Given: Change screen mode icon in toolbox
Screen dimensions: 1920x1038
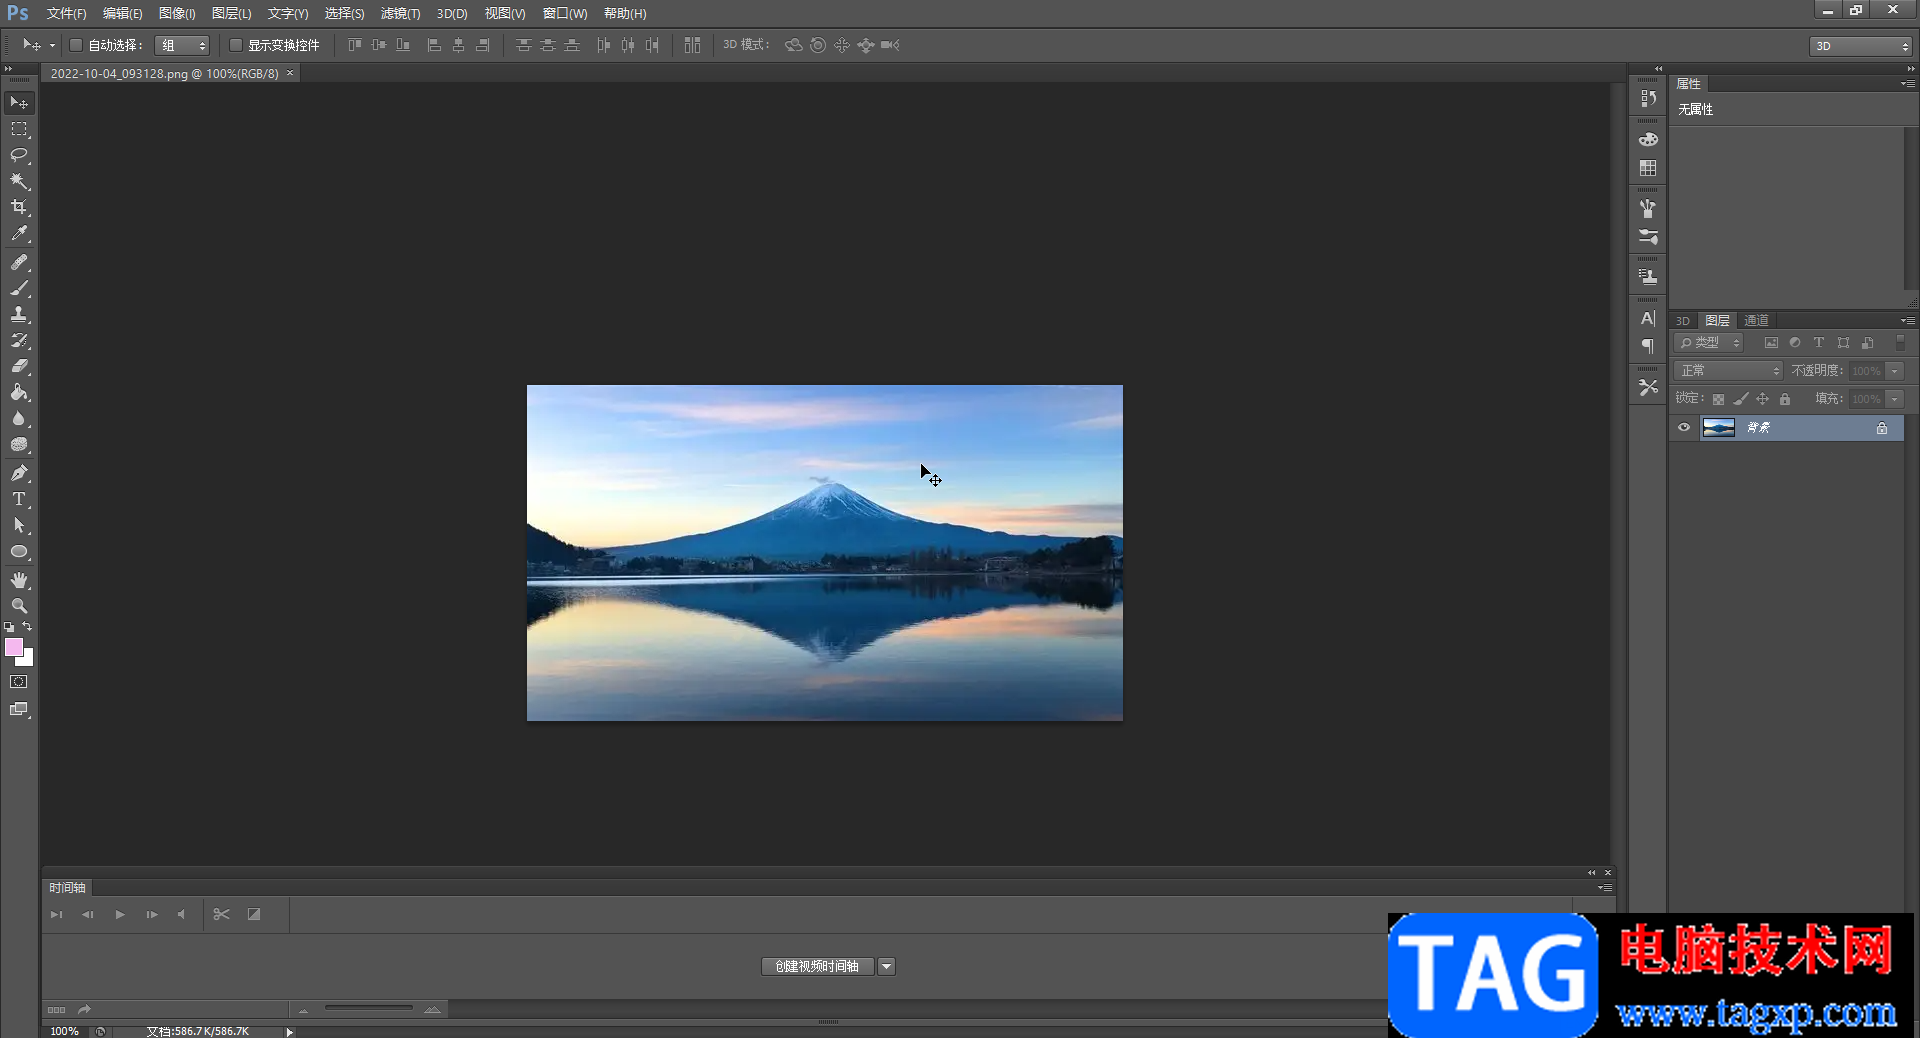Looking at the screenshot, I should (x=19, y=709).
